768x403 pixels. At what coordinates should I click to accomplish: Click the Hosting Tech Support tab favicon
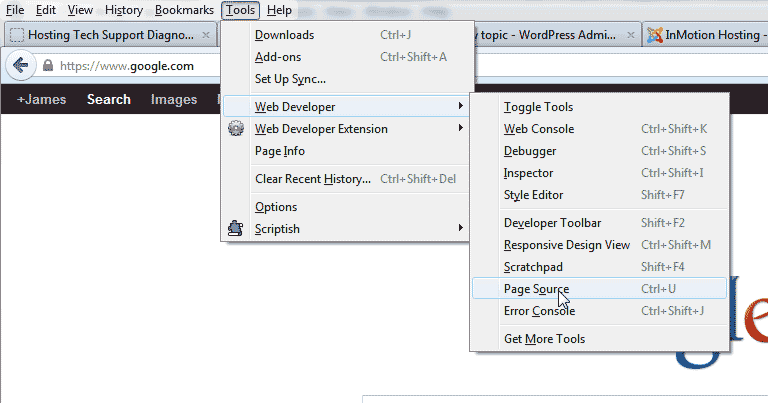15,34
